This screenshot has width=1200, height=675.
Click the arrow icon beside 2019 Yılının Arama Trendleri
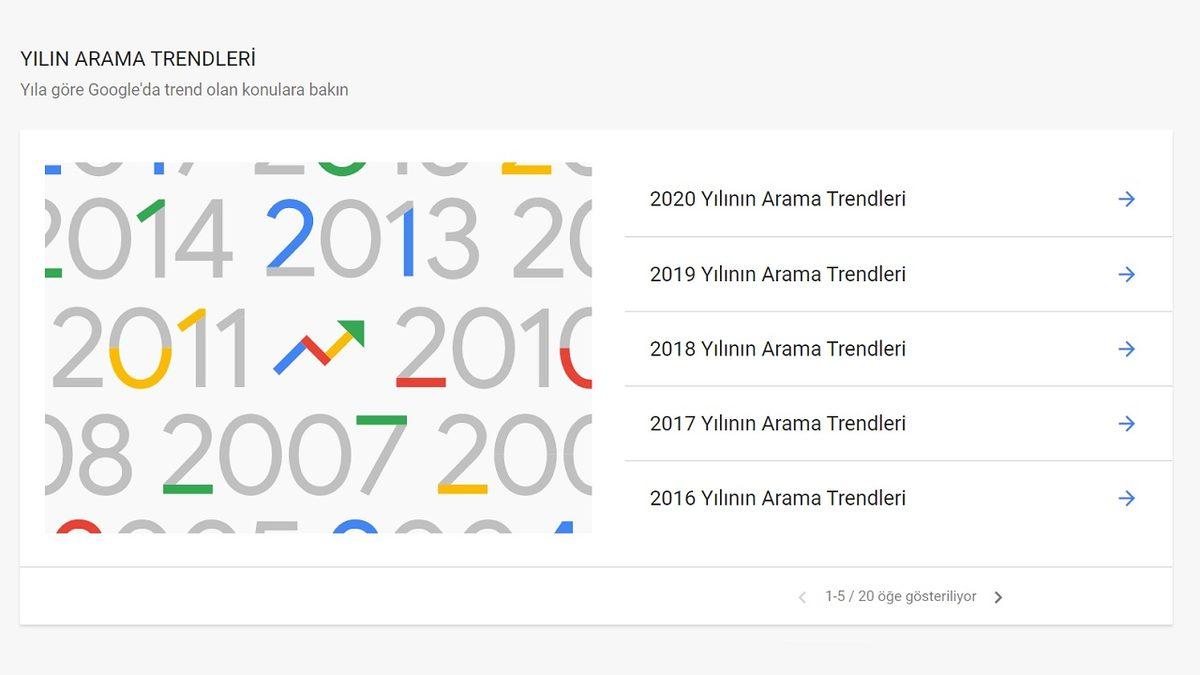pos(1127,274)
